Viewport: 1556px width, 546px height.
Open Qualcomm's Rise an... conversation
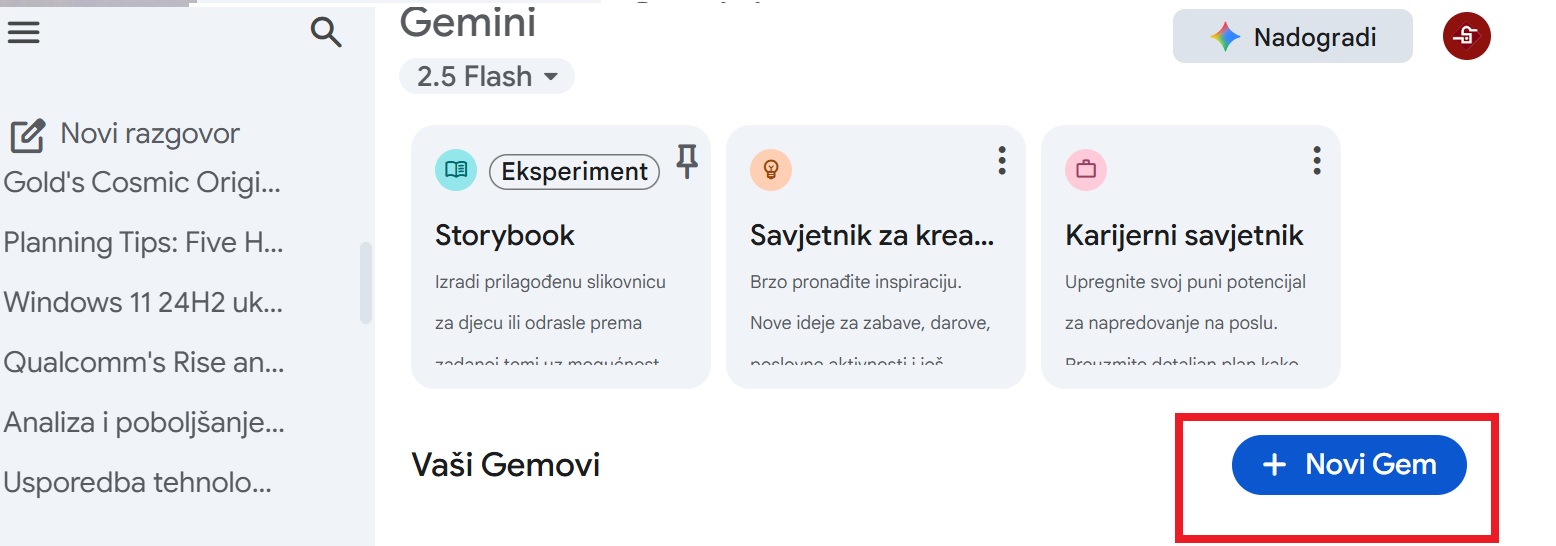pyautogui.click(x=143, y=363)
